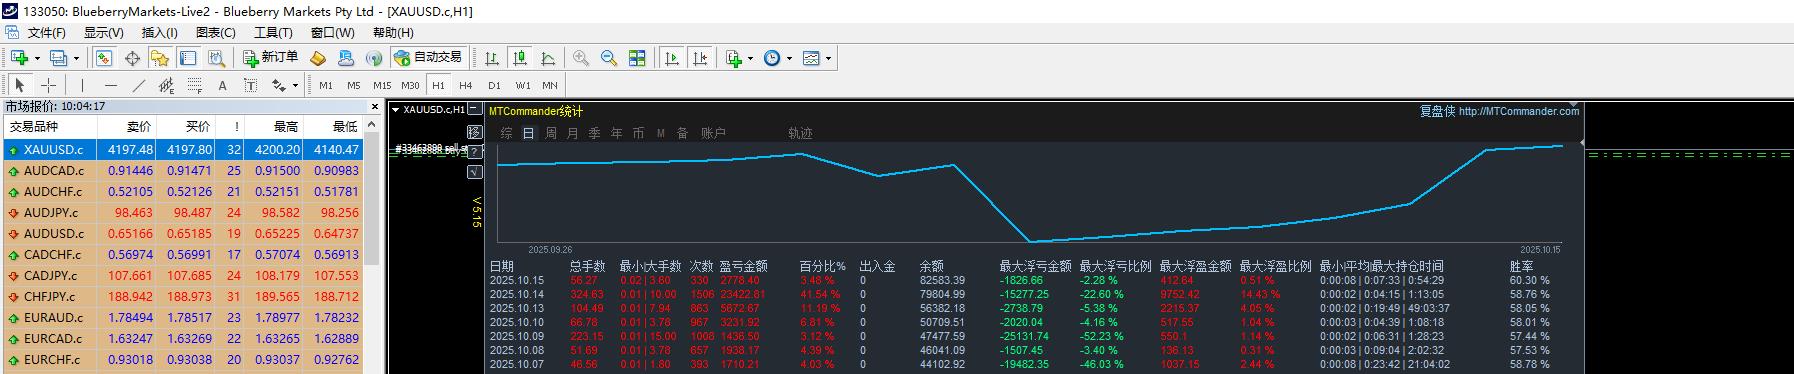Switch to the 月 monthly statistics tab

[572, 133]
